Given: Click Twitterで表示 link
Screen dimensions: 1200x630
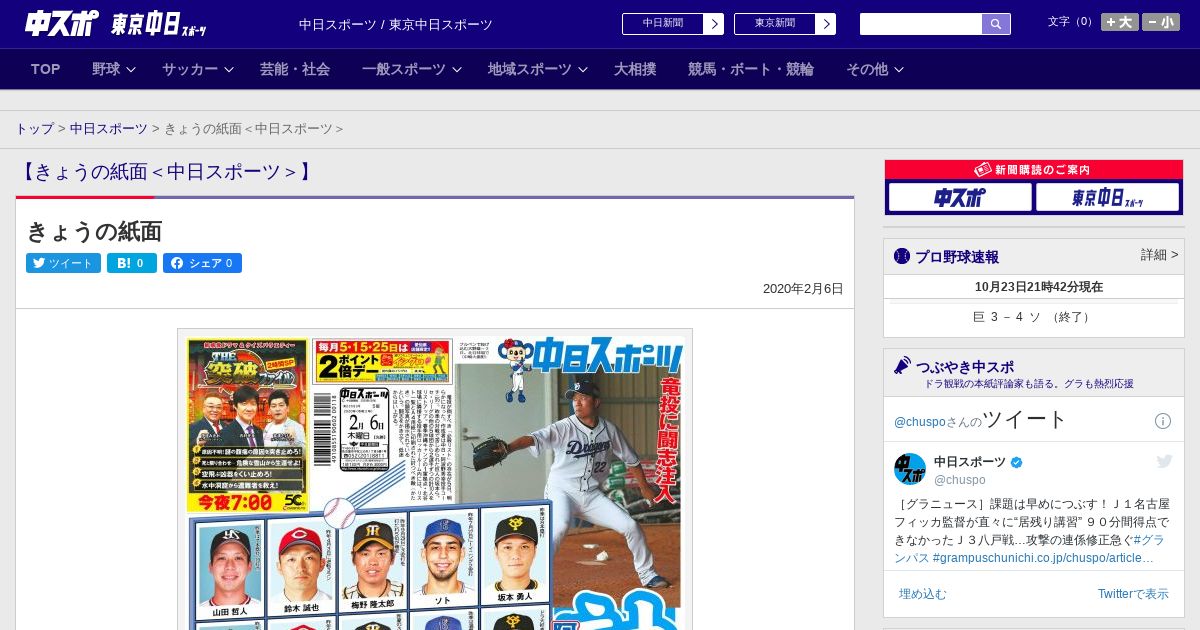Looking at the screenshot, I should click(x=1133, y=594).
